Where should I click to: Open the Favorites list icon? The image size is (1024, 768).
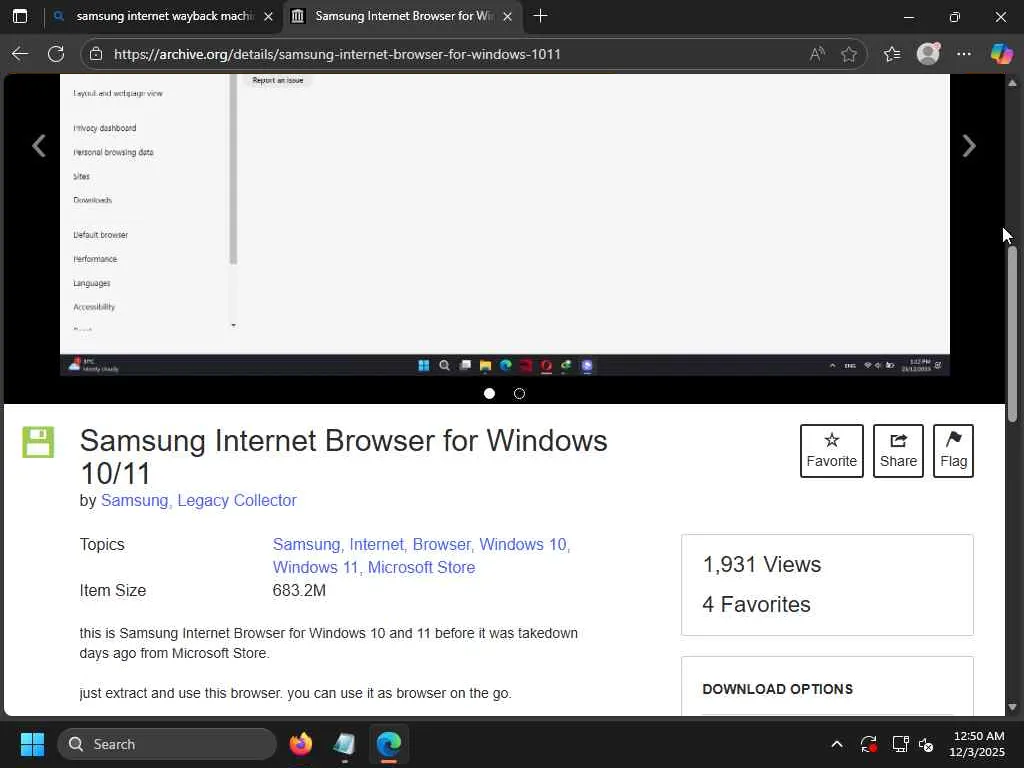pos(892,54)
